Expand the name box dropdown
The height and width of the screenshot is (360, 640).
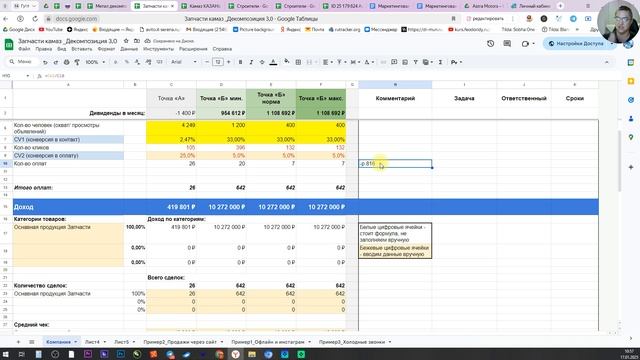28,76
